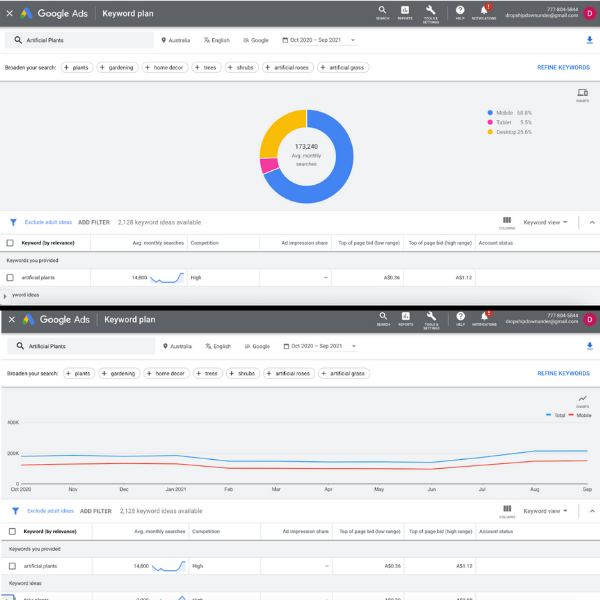
Task: Open Search icon in bottom header bar
Action: click(x=383, y=319)
